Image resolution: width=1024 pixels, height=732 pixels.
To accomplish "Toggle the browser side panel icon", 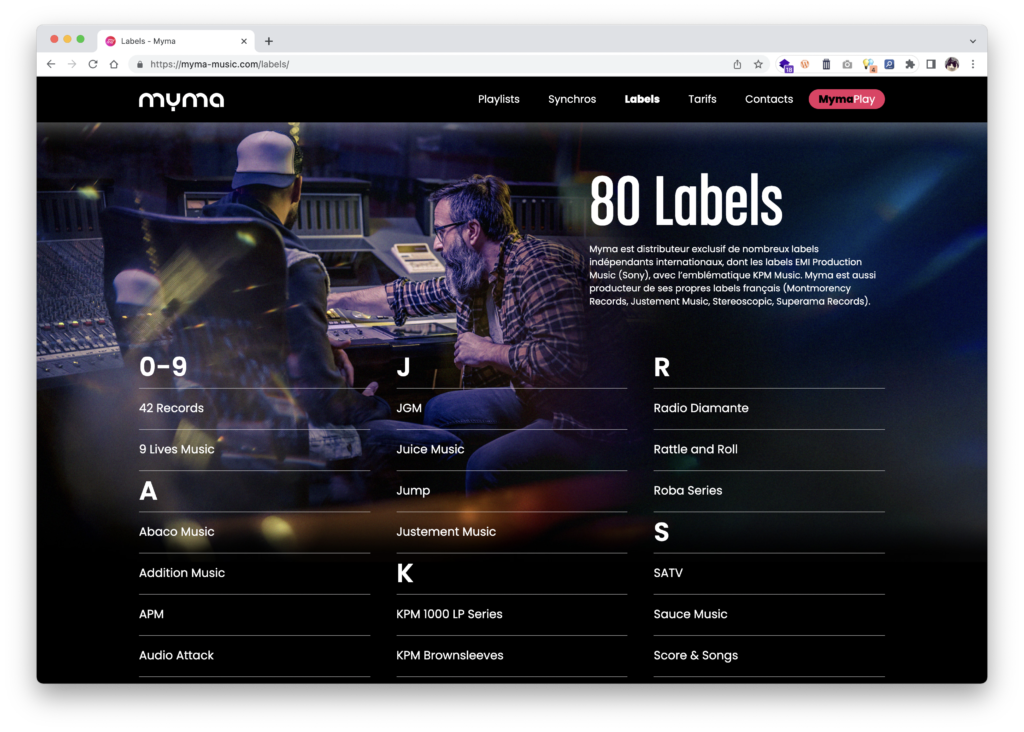I will pos(930,64).
